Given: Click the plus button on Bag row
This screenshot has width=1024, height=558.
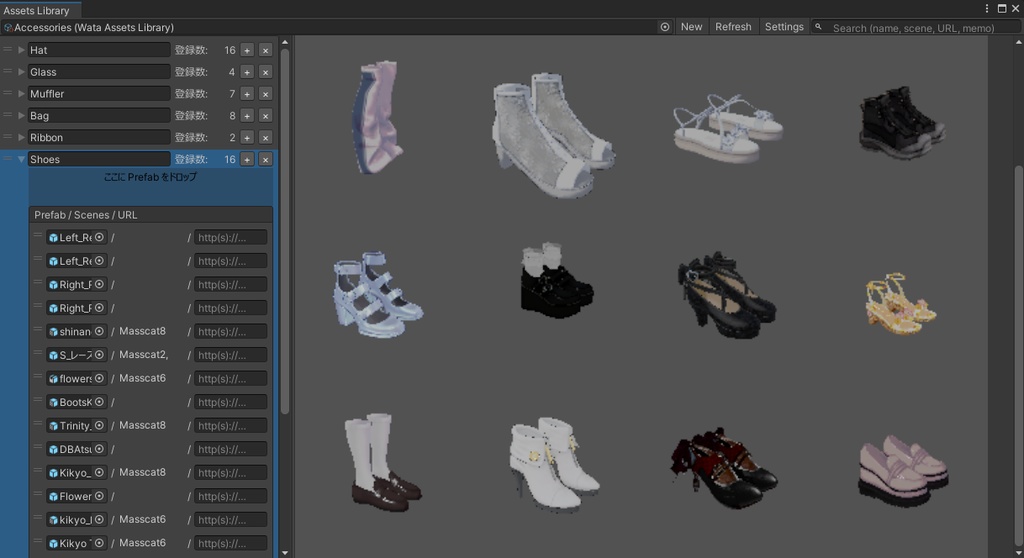Looking at the screenshot, I should [x=247, y=116].
